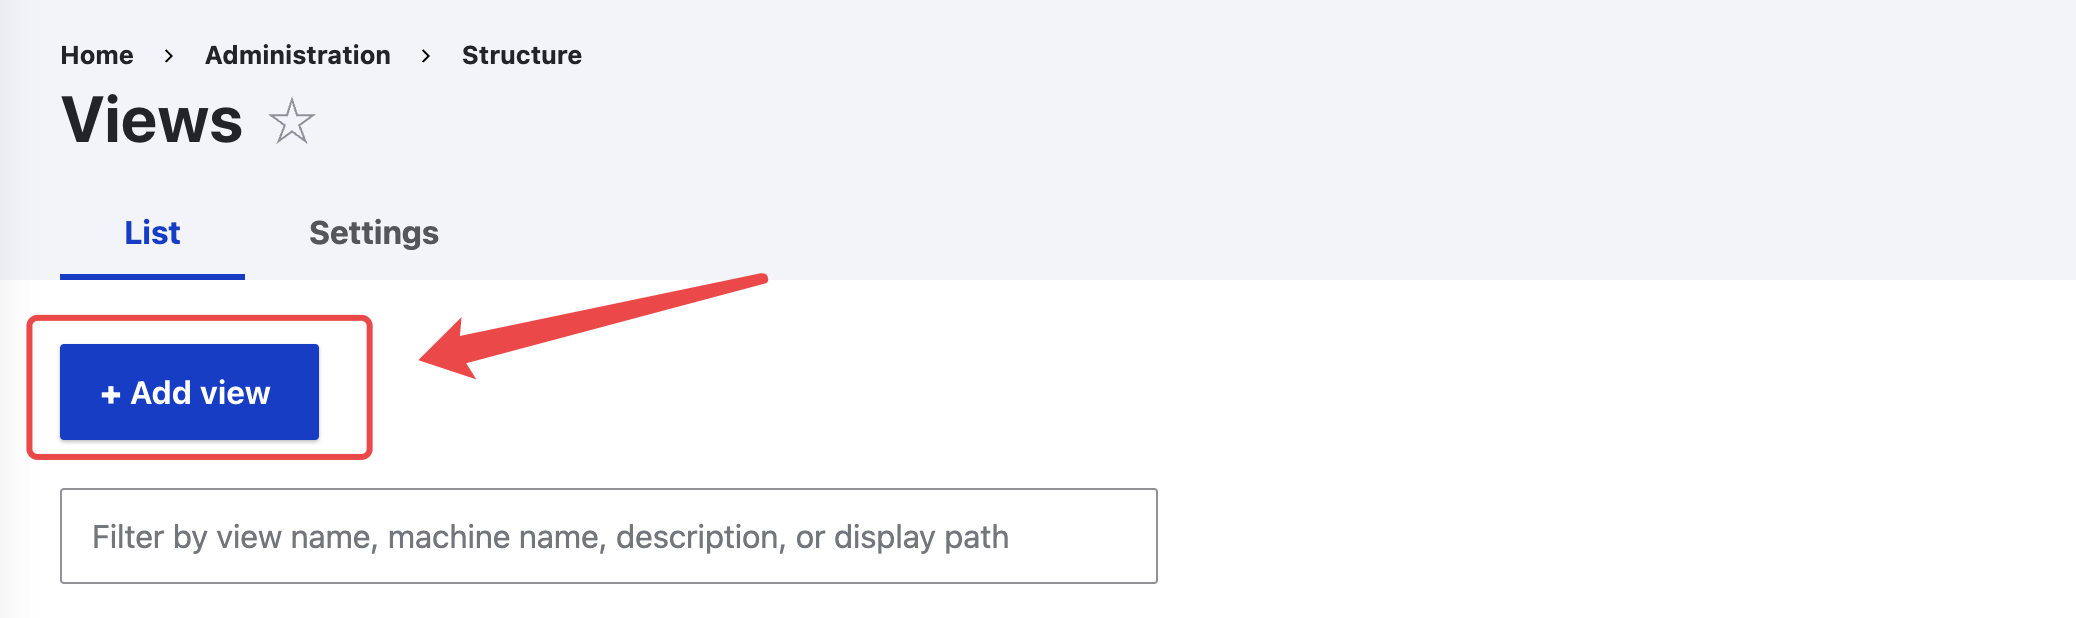The width and height of the screenshot is (2076, 618).
Task: Jump back to the Administration page
Action: coord(297,55)
